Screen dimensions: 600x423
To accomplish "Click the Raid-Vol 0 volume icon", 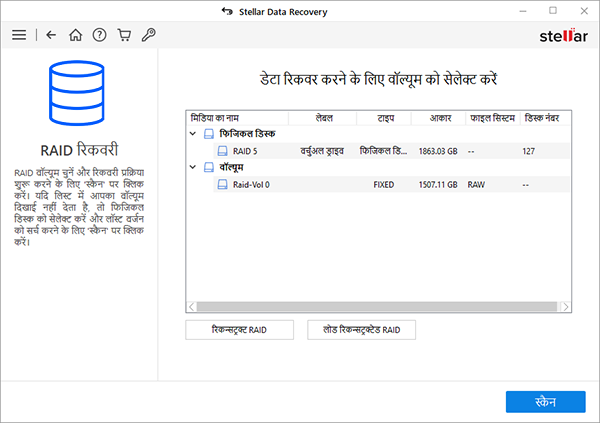I will point(222,185).
